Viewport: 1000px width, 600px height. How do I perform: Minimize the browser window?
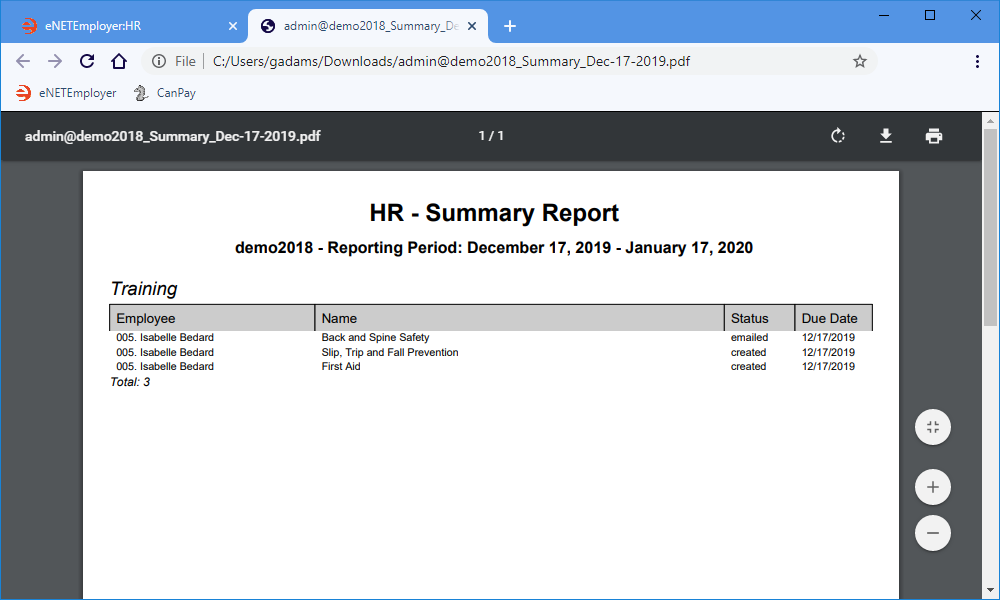[x=884, y=15]
